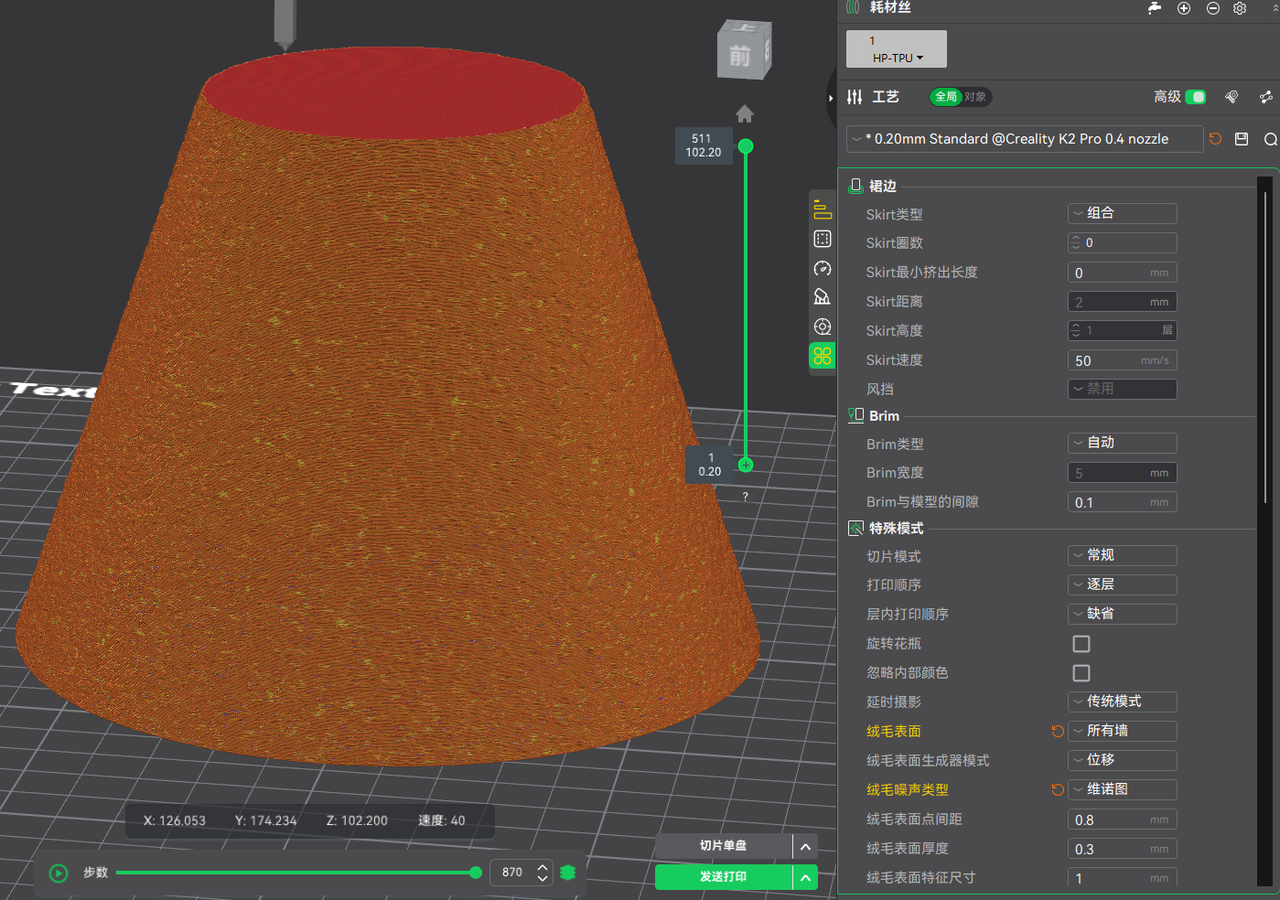Click the search settings magnifier icon
Viewport: 1280px width, 900px height.
[x=1270, y=139]
